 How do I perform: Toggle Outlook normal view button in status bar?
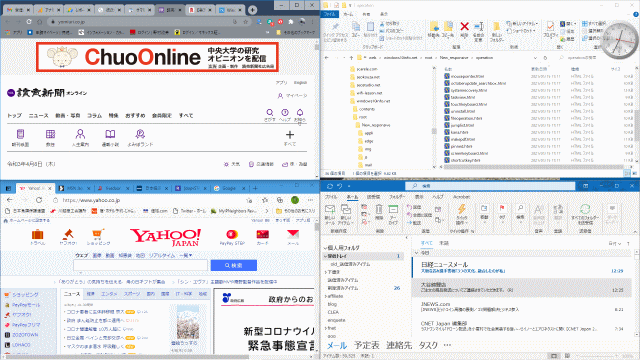[554, 356]
